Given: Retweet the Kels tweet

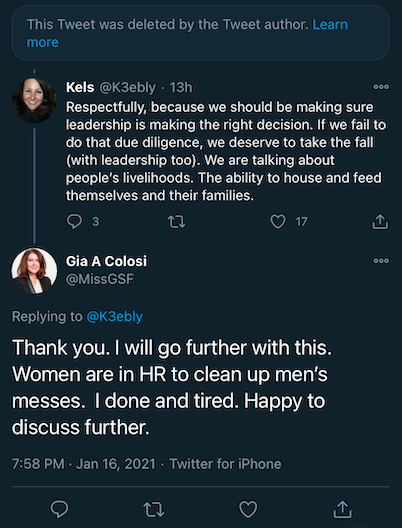Looking at the screenshot, I should coord(176,222).
